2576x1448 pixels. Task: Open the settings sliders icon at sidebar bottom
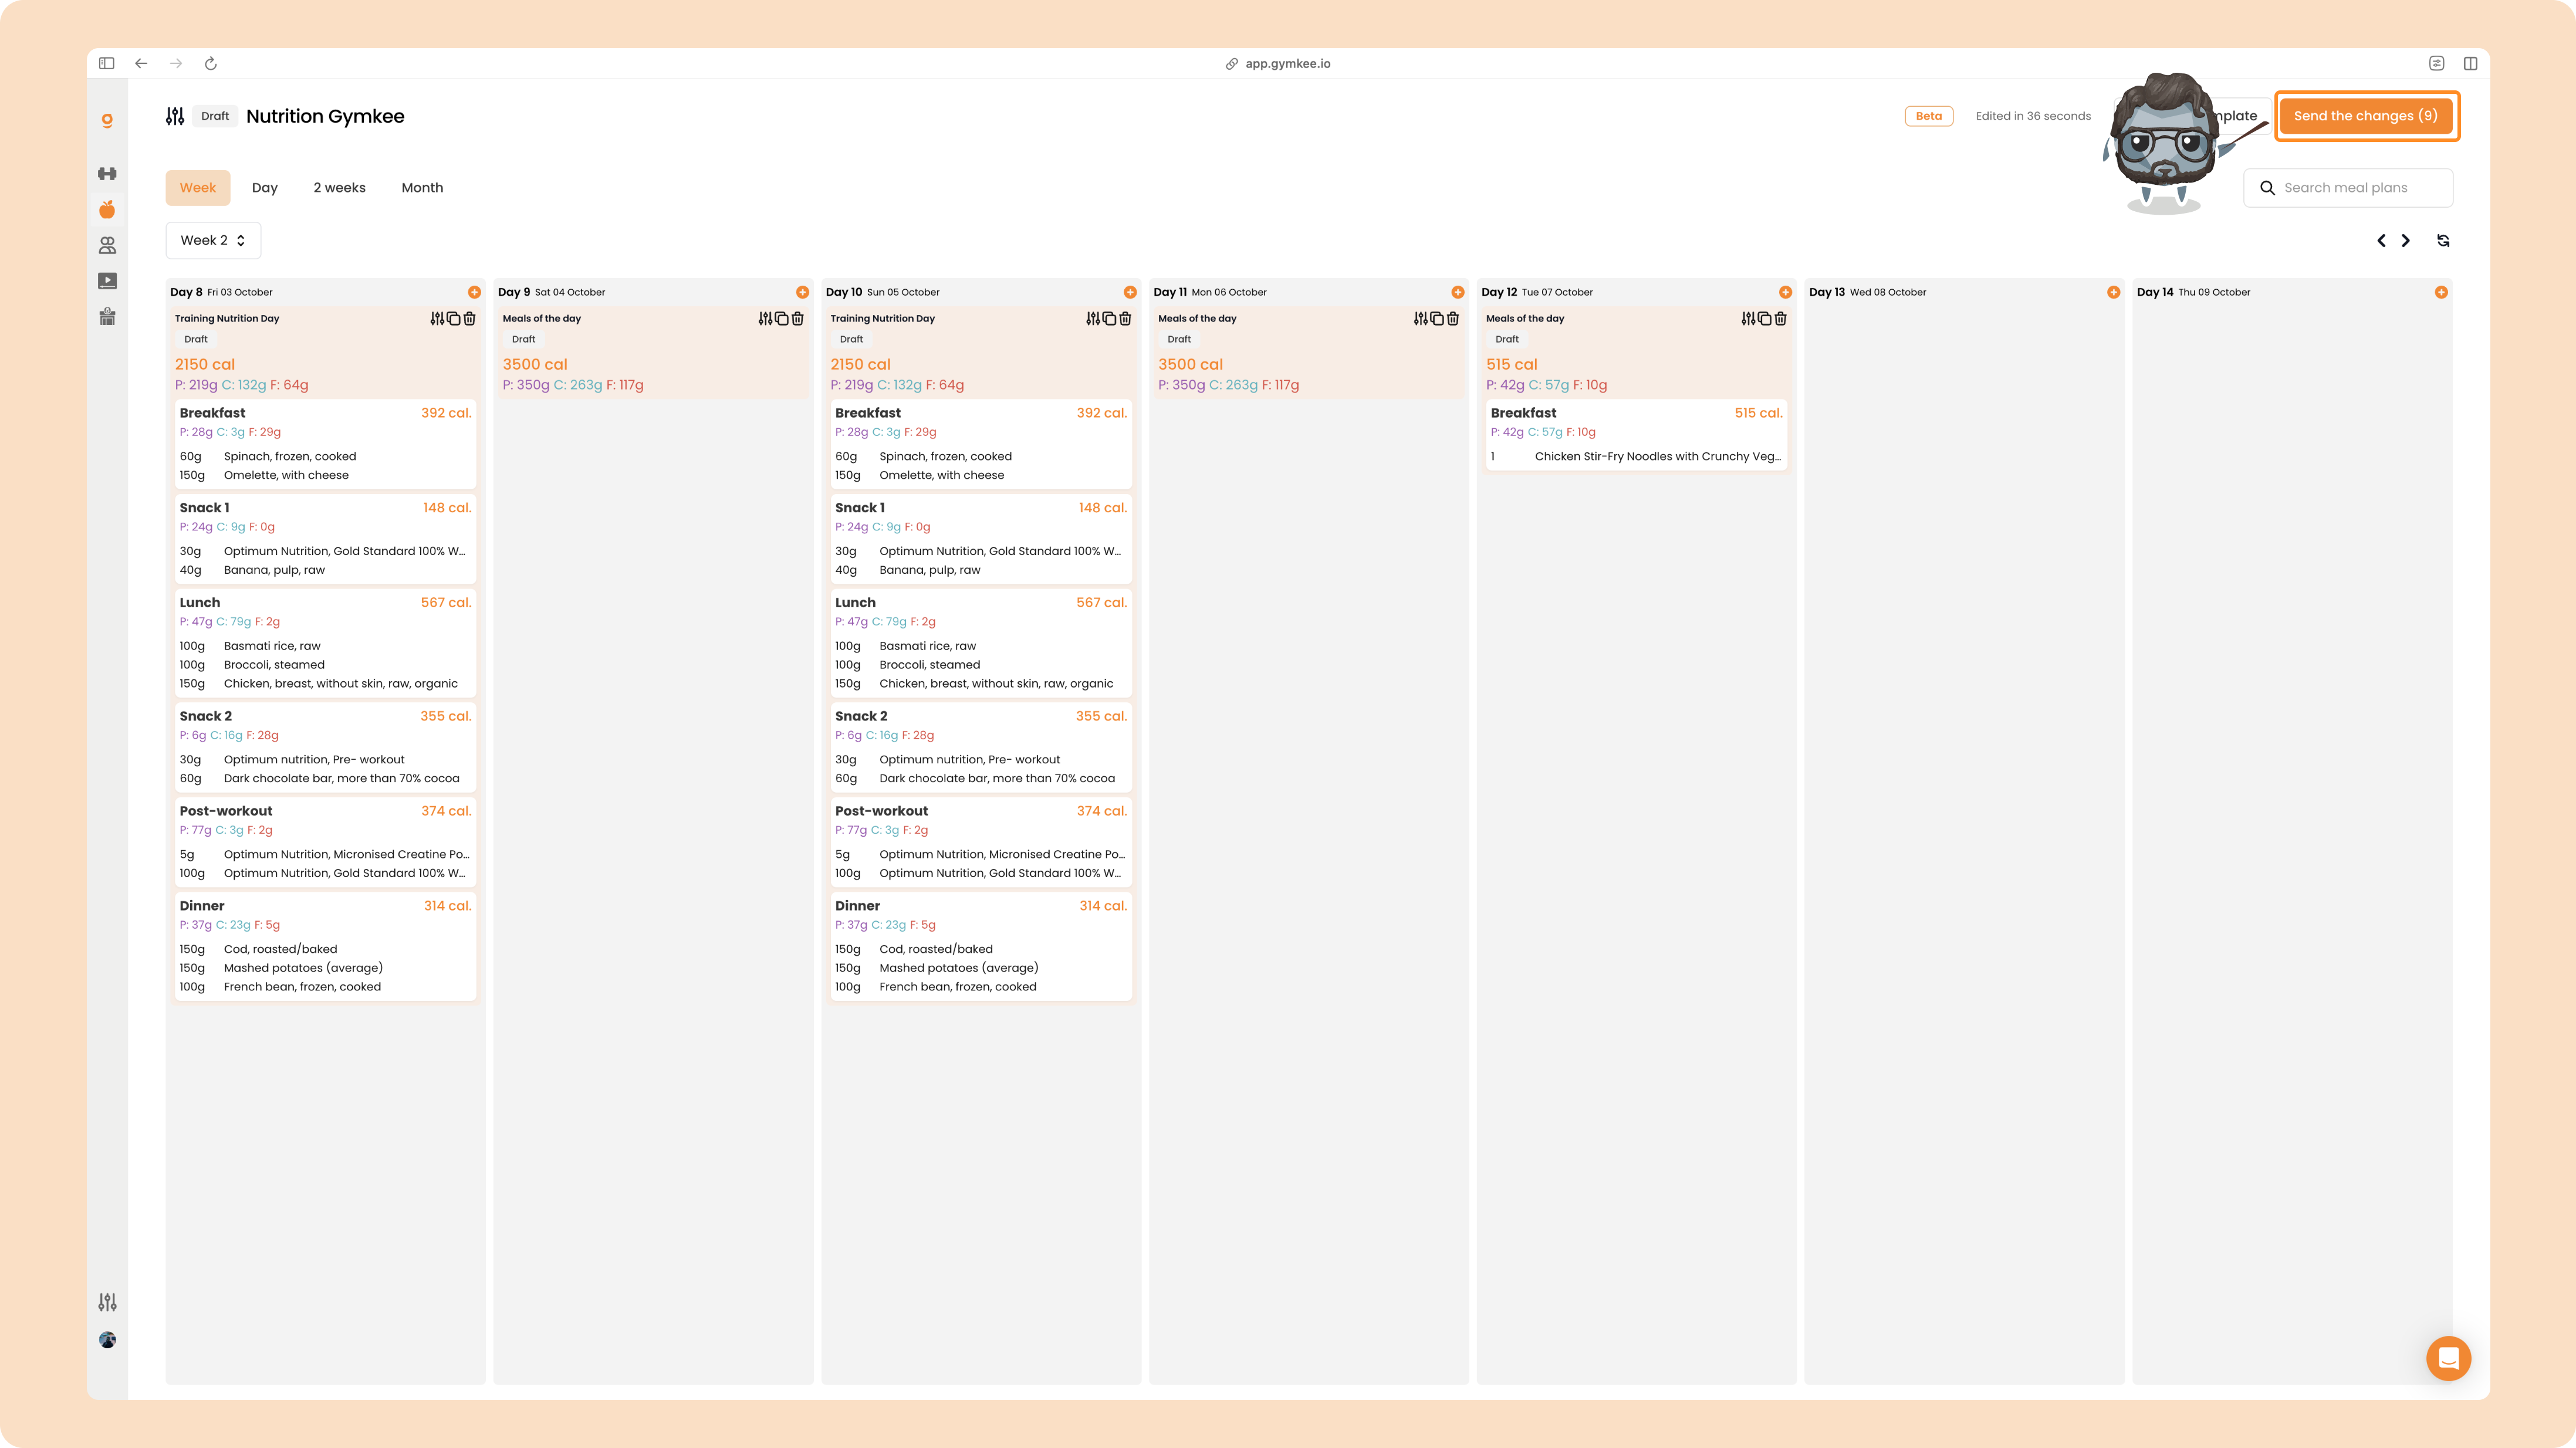(x=107, y=1302)
